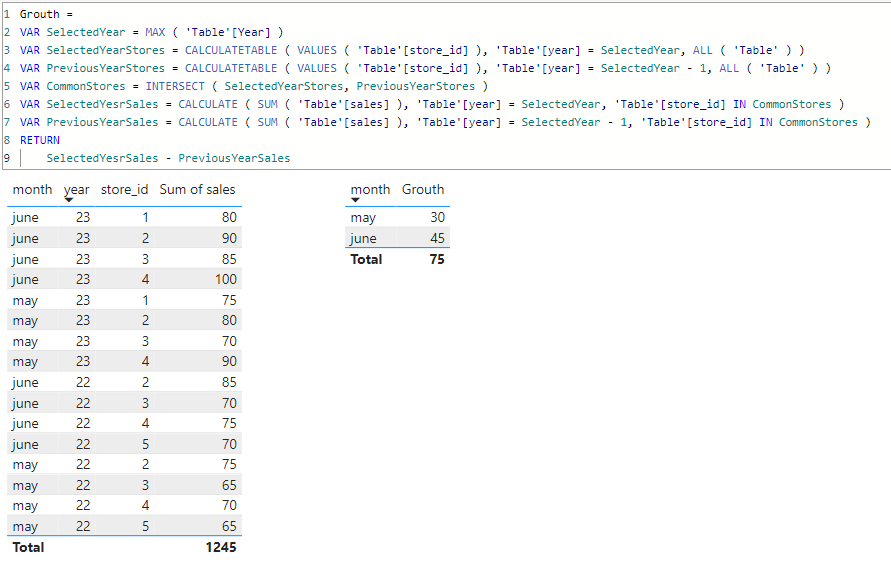Click the Total label in the Grouth table

pos(367,260)
